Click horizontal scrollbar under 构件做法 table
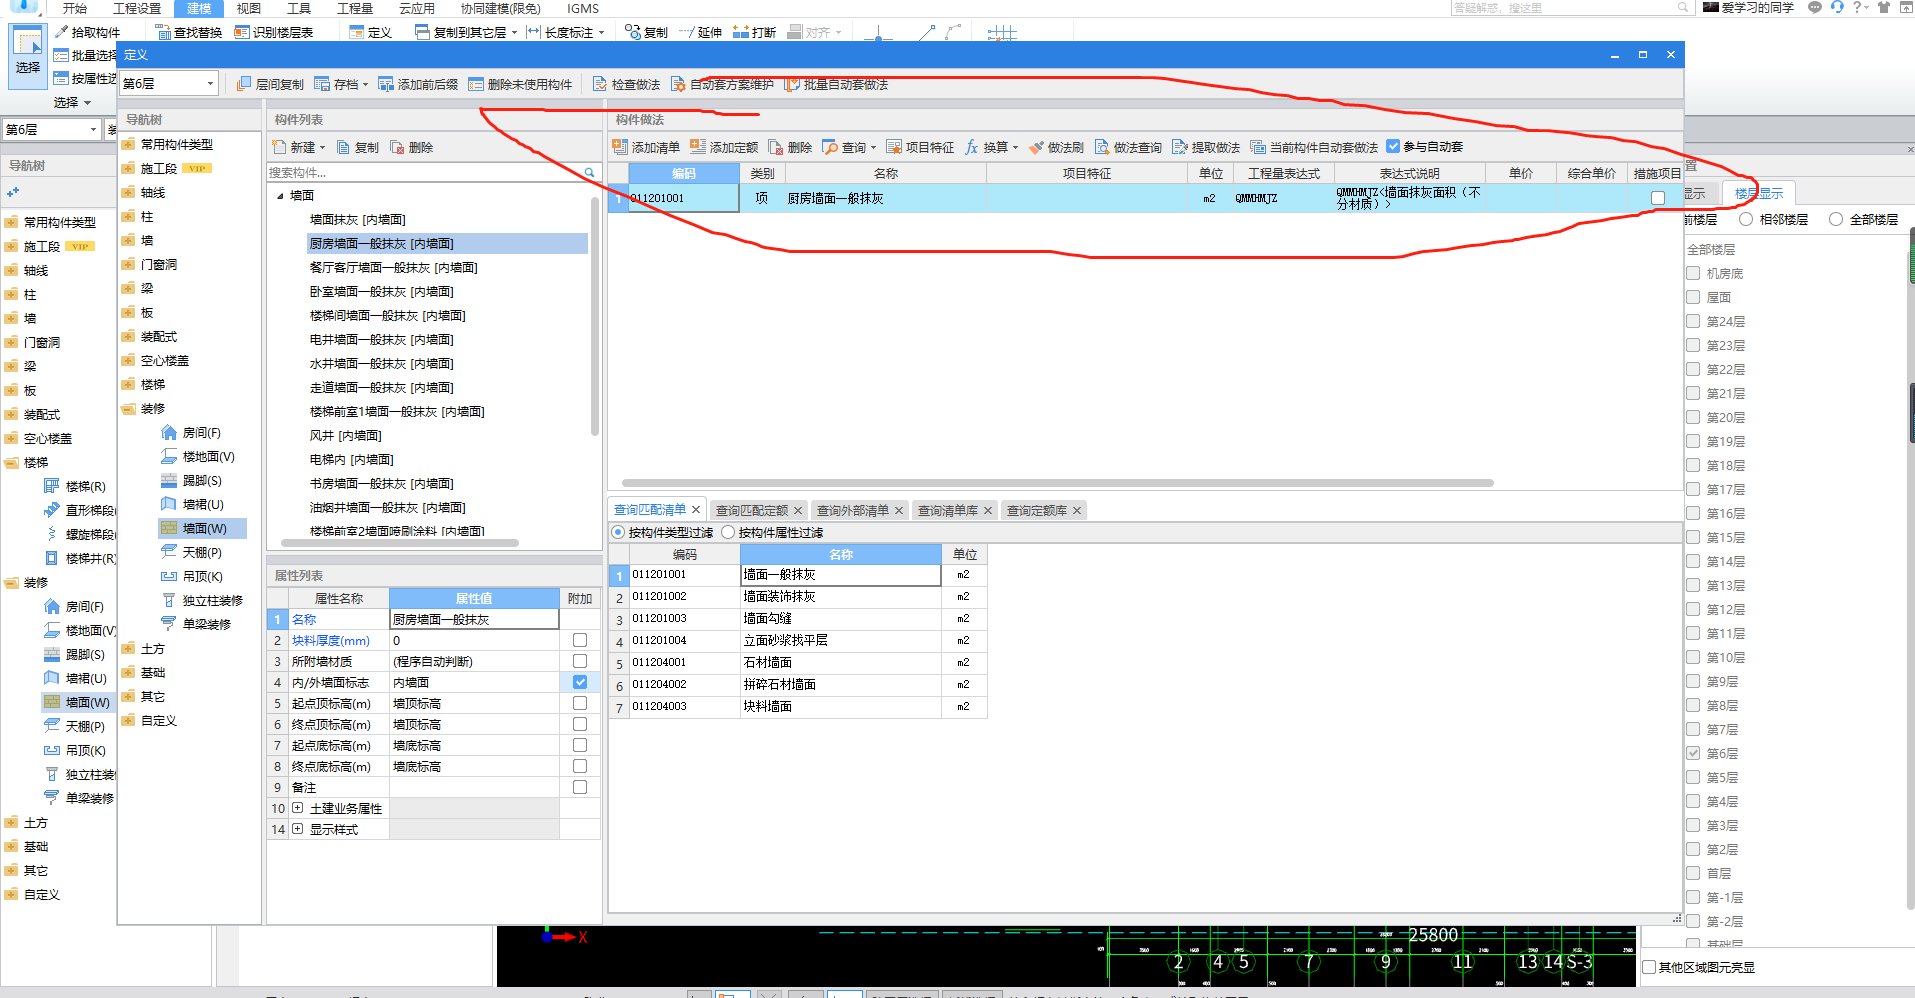The image size is (1915, 998). [1057, 483]
